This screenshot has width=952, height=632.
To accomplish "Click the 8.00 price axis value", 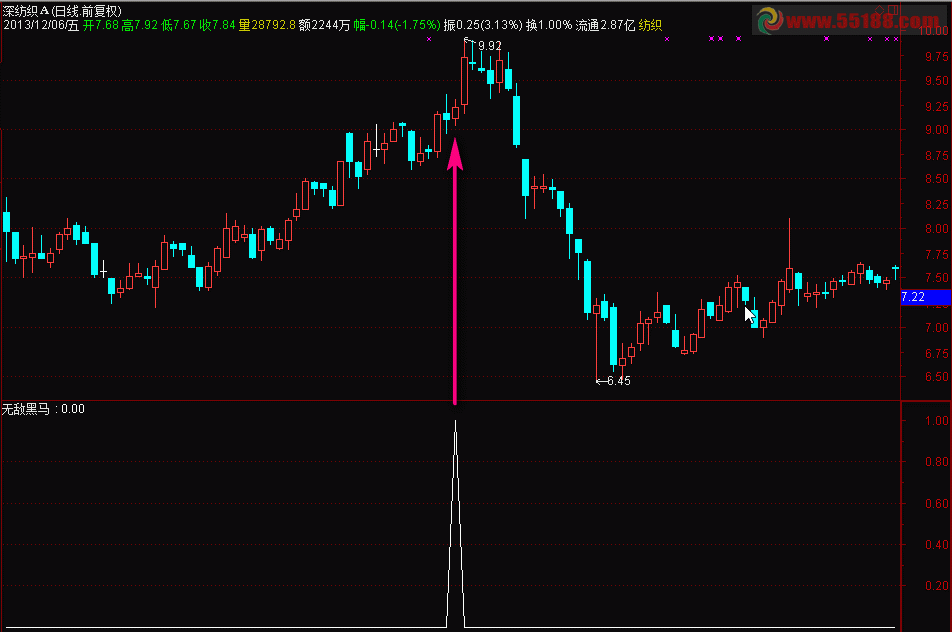I will click(937, 229).
